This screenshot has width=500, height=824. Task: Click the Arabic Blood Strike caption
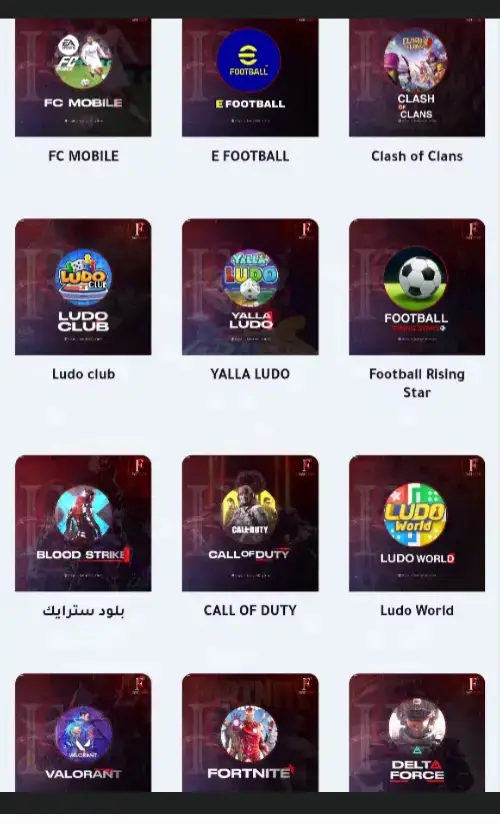coord(83,611)
